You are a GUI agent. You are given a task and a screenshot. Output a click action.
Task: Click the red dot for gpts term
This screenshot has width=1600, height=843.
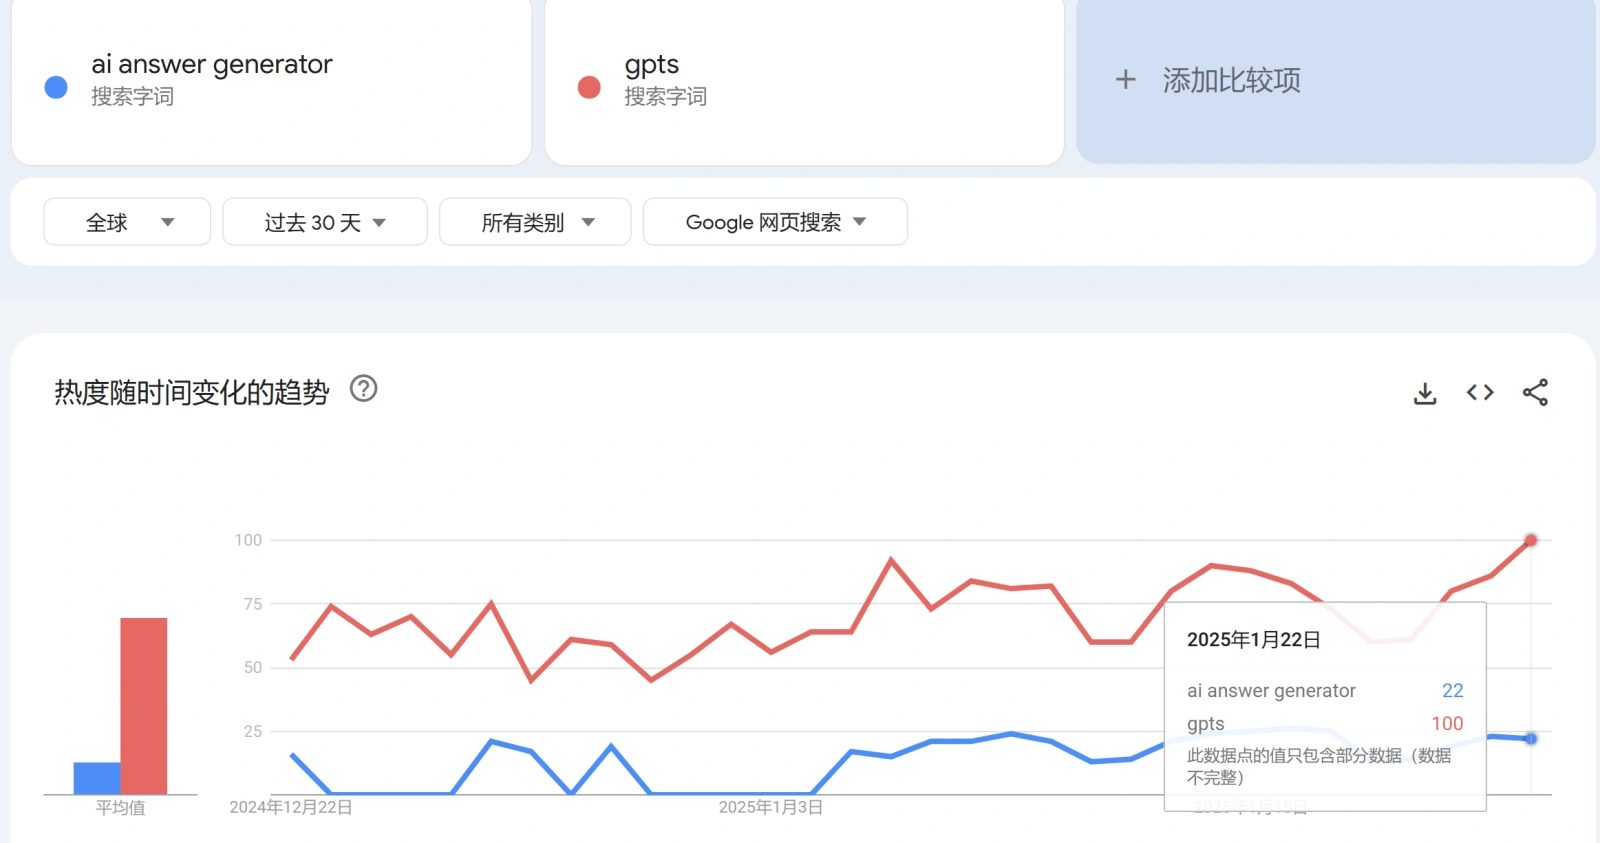(x=589, y=88)
